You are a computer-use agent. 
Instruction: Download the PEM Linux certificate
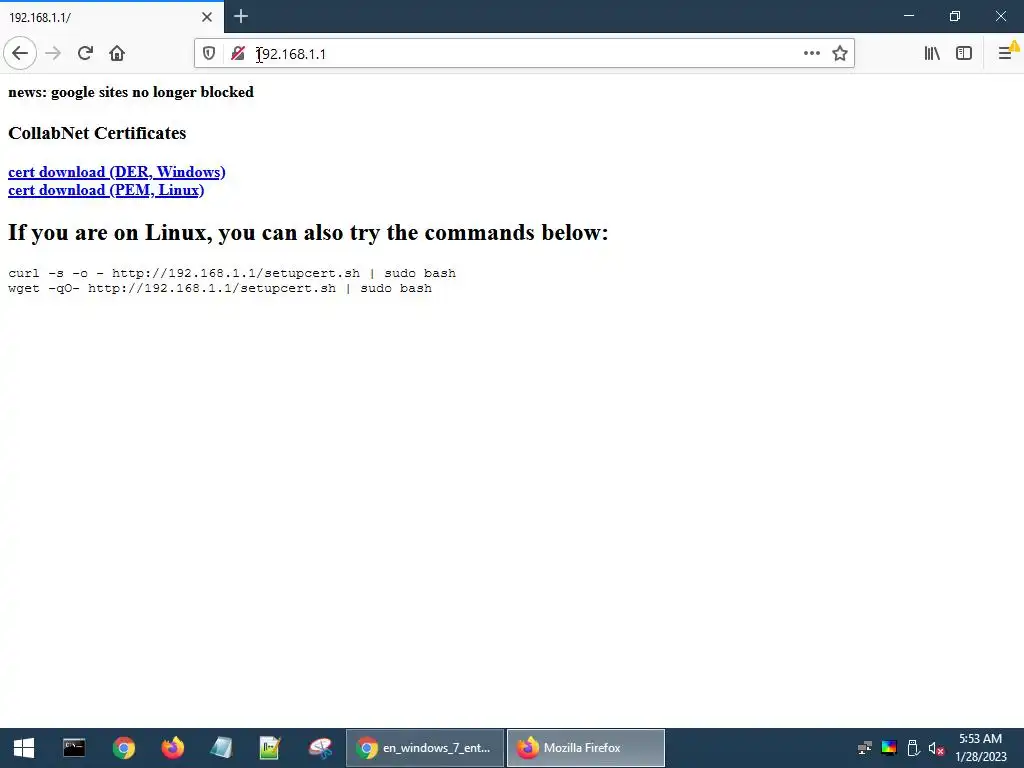pos(106,190)
